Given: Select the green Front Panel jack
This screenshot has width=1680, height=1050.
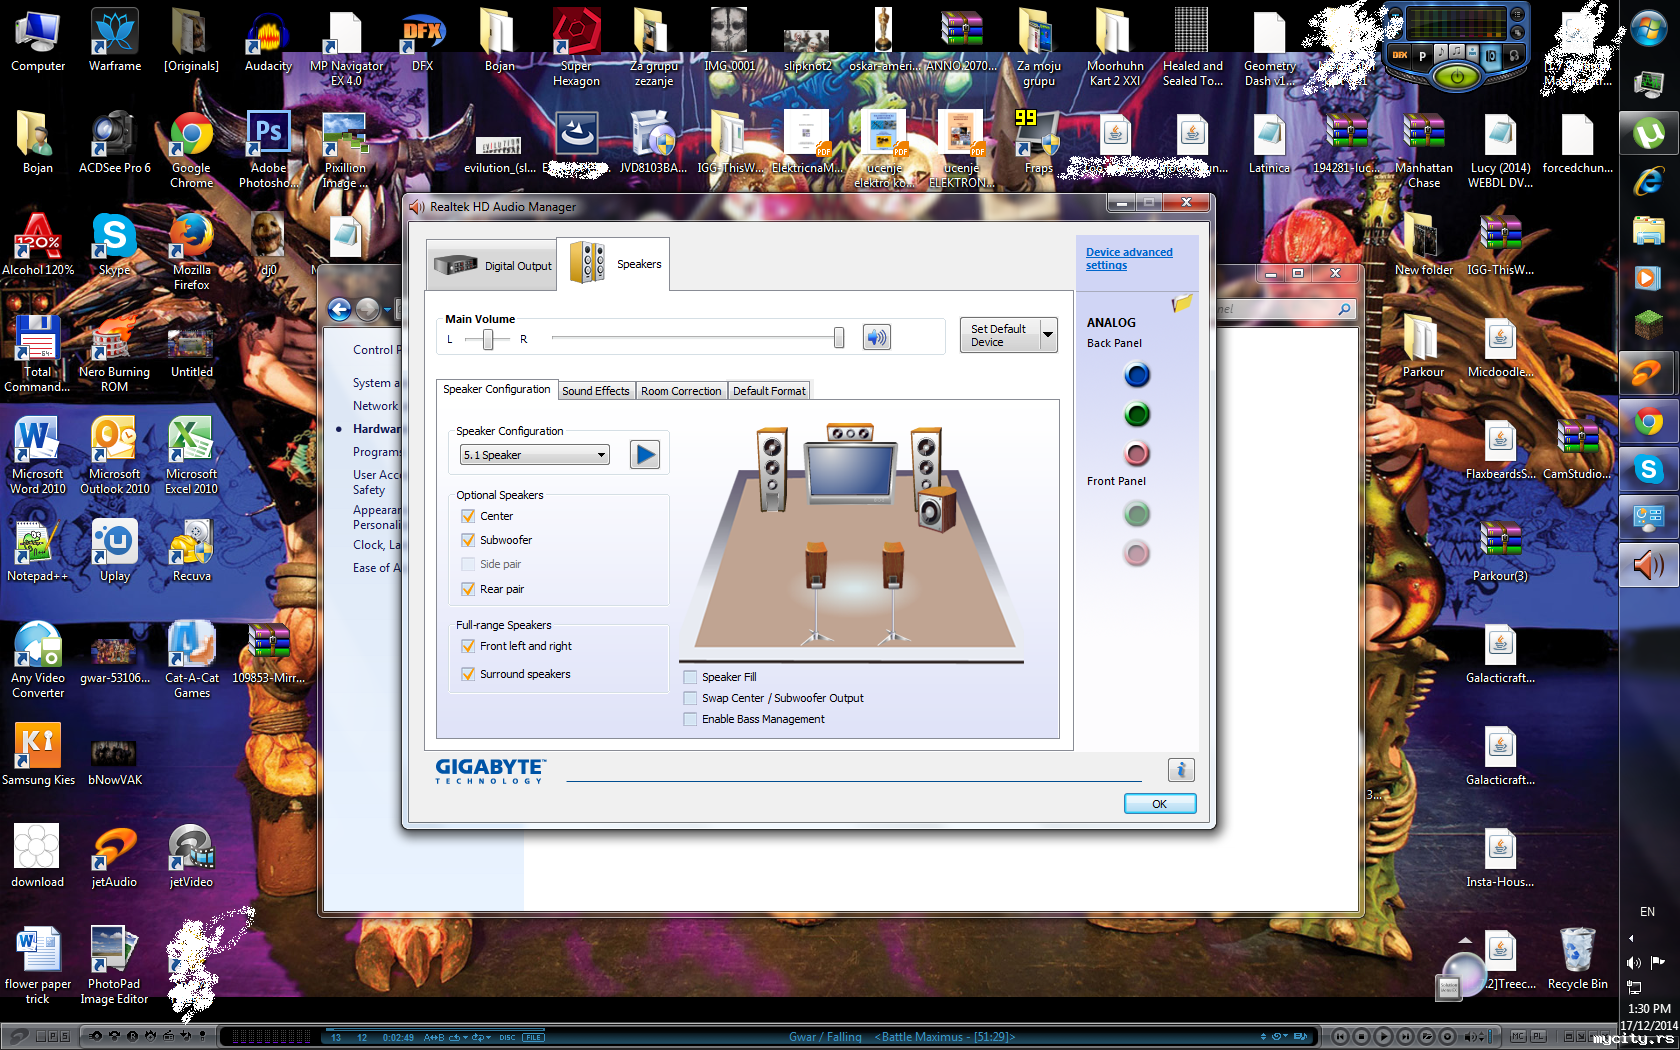Looking at the screenshot, I should click(x=1137, y=514).
